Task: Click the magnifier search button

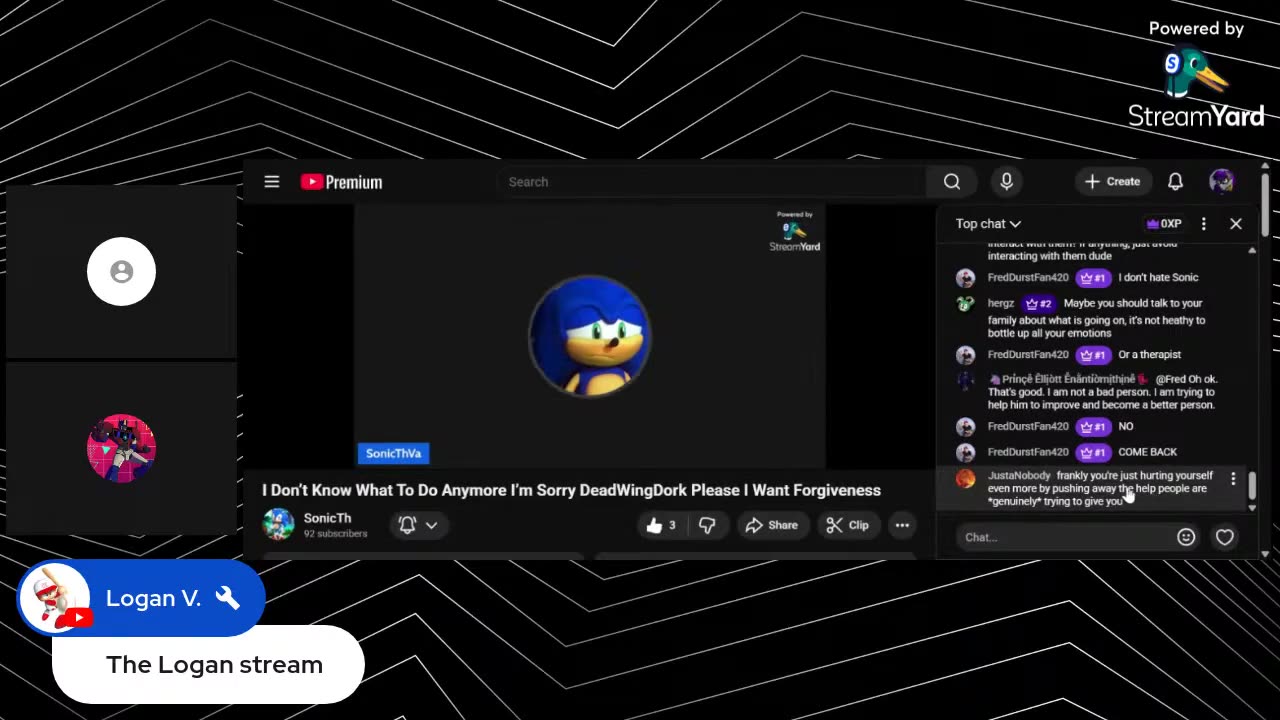Action: 952,182
